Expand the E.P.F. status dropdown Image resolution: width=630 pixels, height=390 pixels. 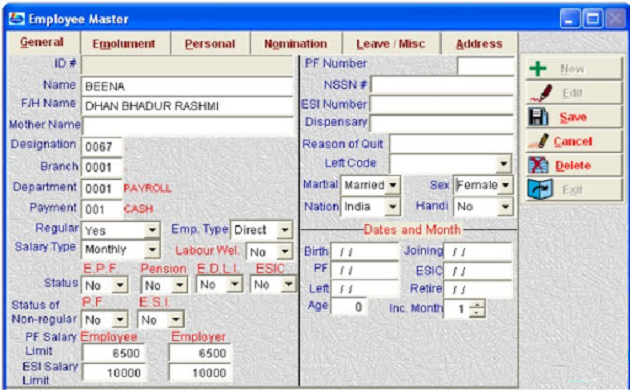coord(120,285)
